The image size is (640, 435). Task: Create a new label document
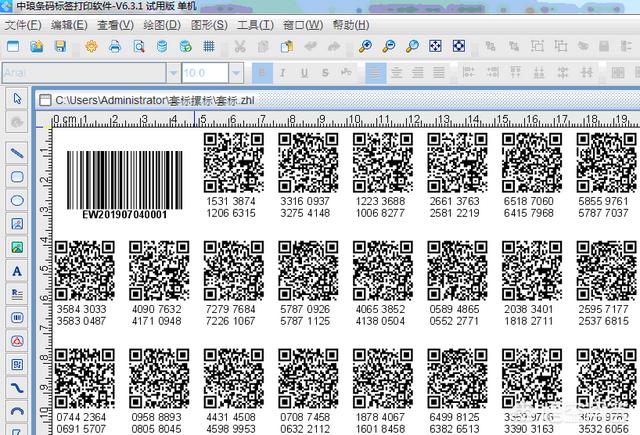(13, 47)
